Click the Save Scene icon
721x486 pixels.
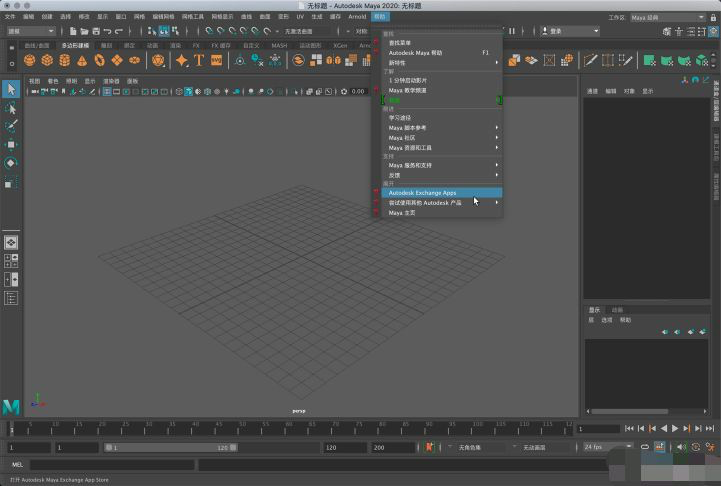coord(96,31)
